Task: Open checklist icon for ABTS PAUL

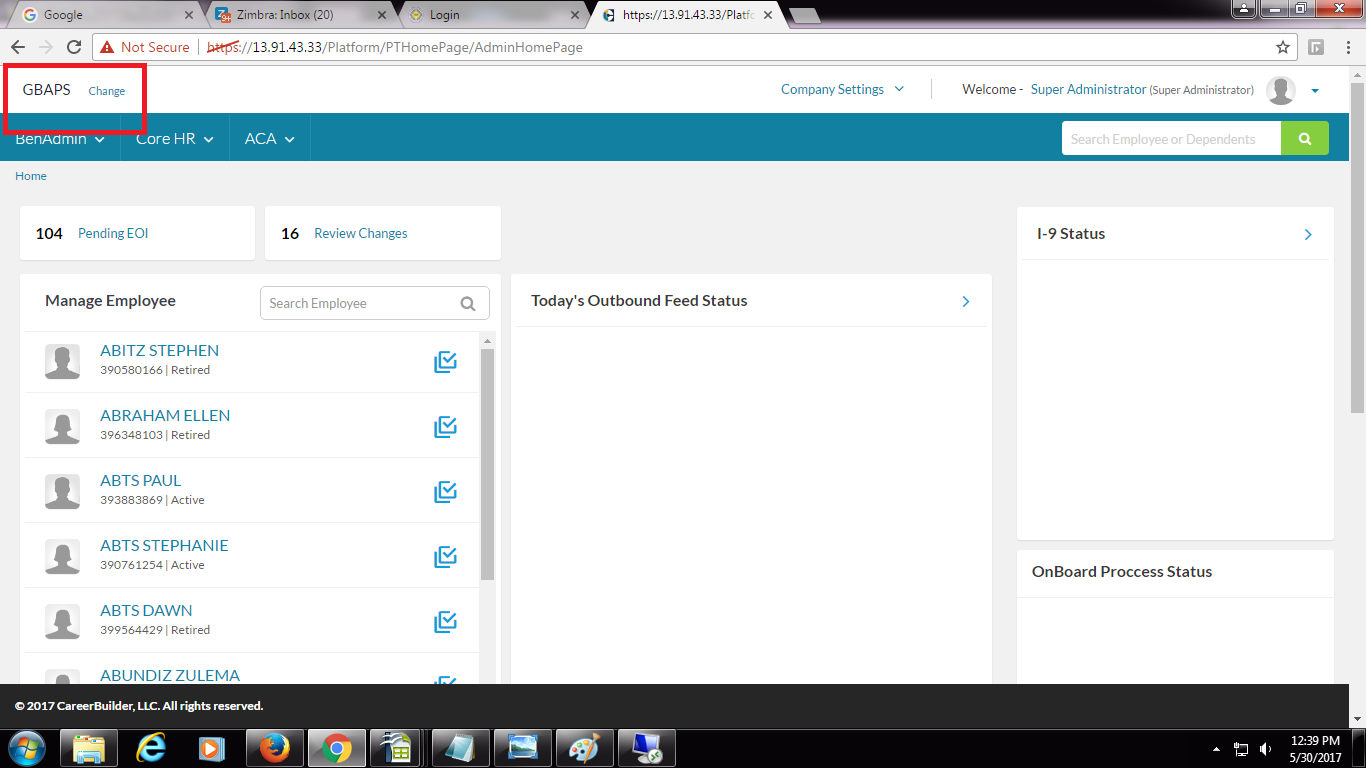Action: [x=445, y=492]
